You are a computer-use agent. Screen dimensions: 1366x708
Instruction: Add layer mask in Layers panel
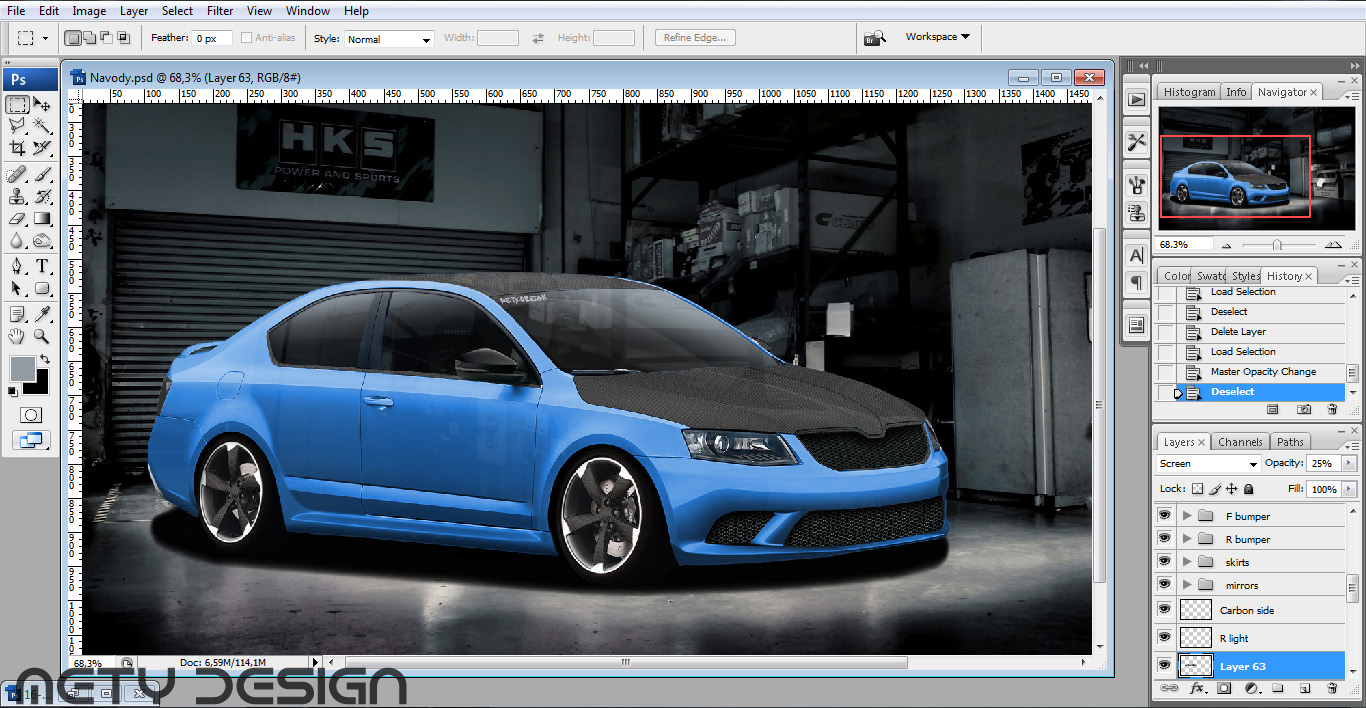[x=1224, y=689]
